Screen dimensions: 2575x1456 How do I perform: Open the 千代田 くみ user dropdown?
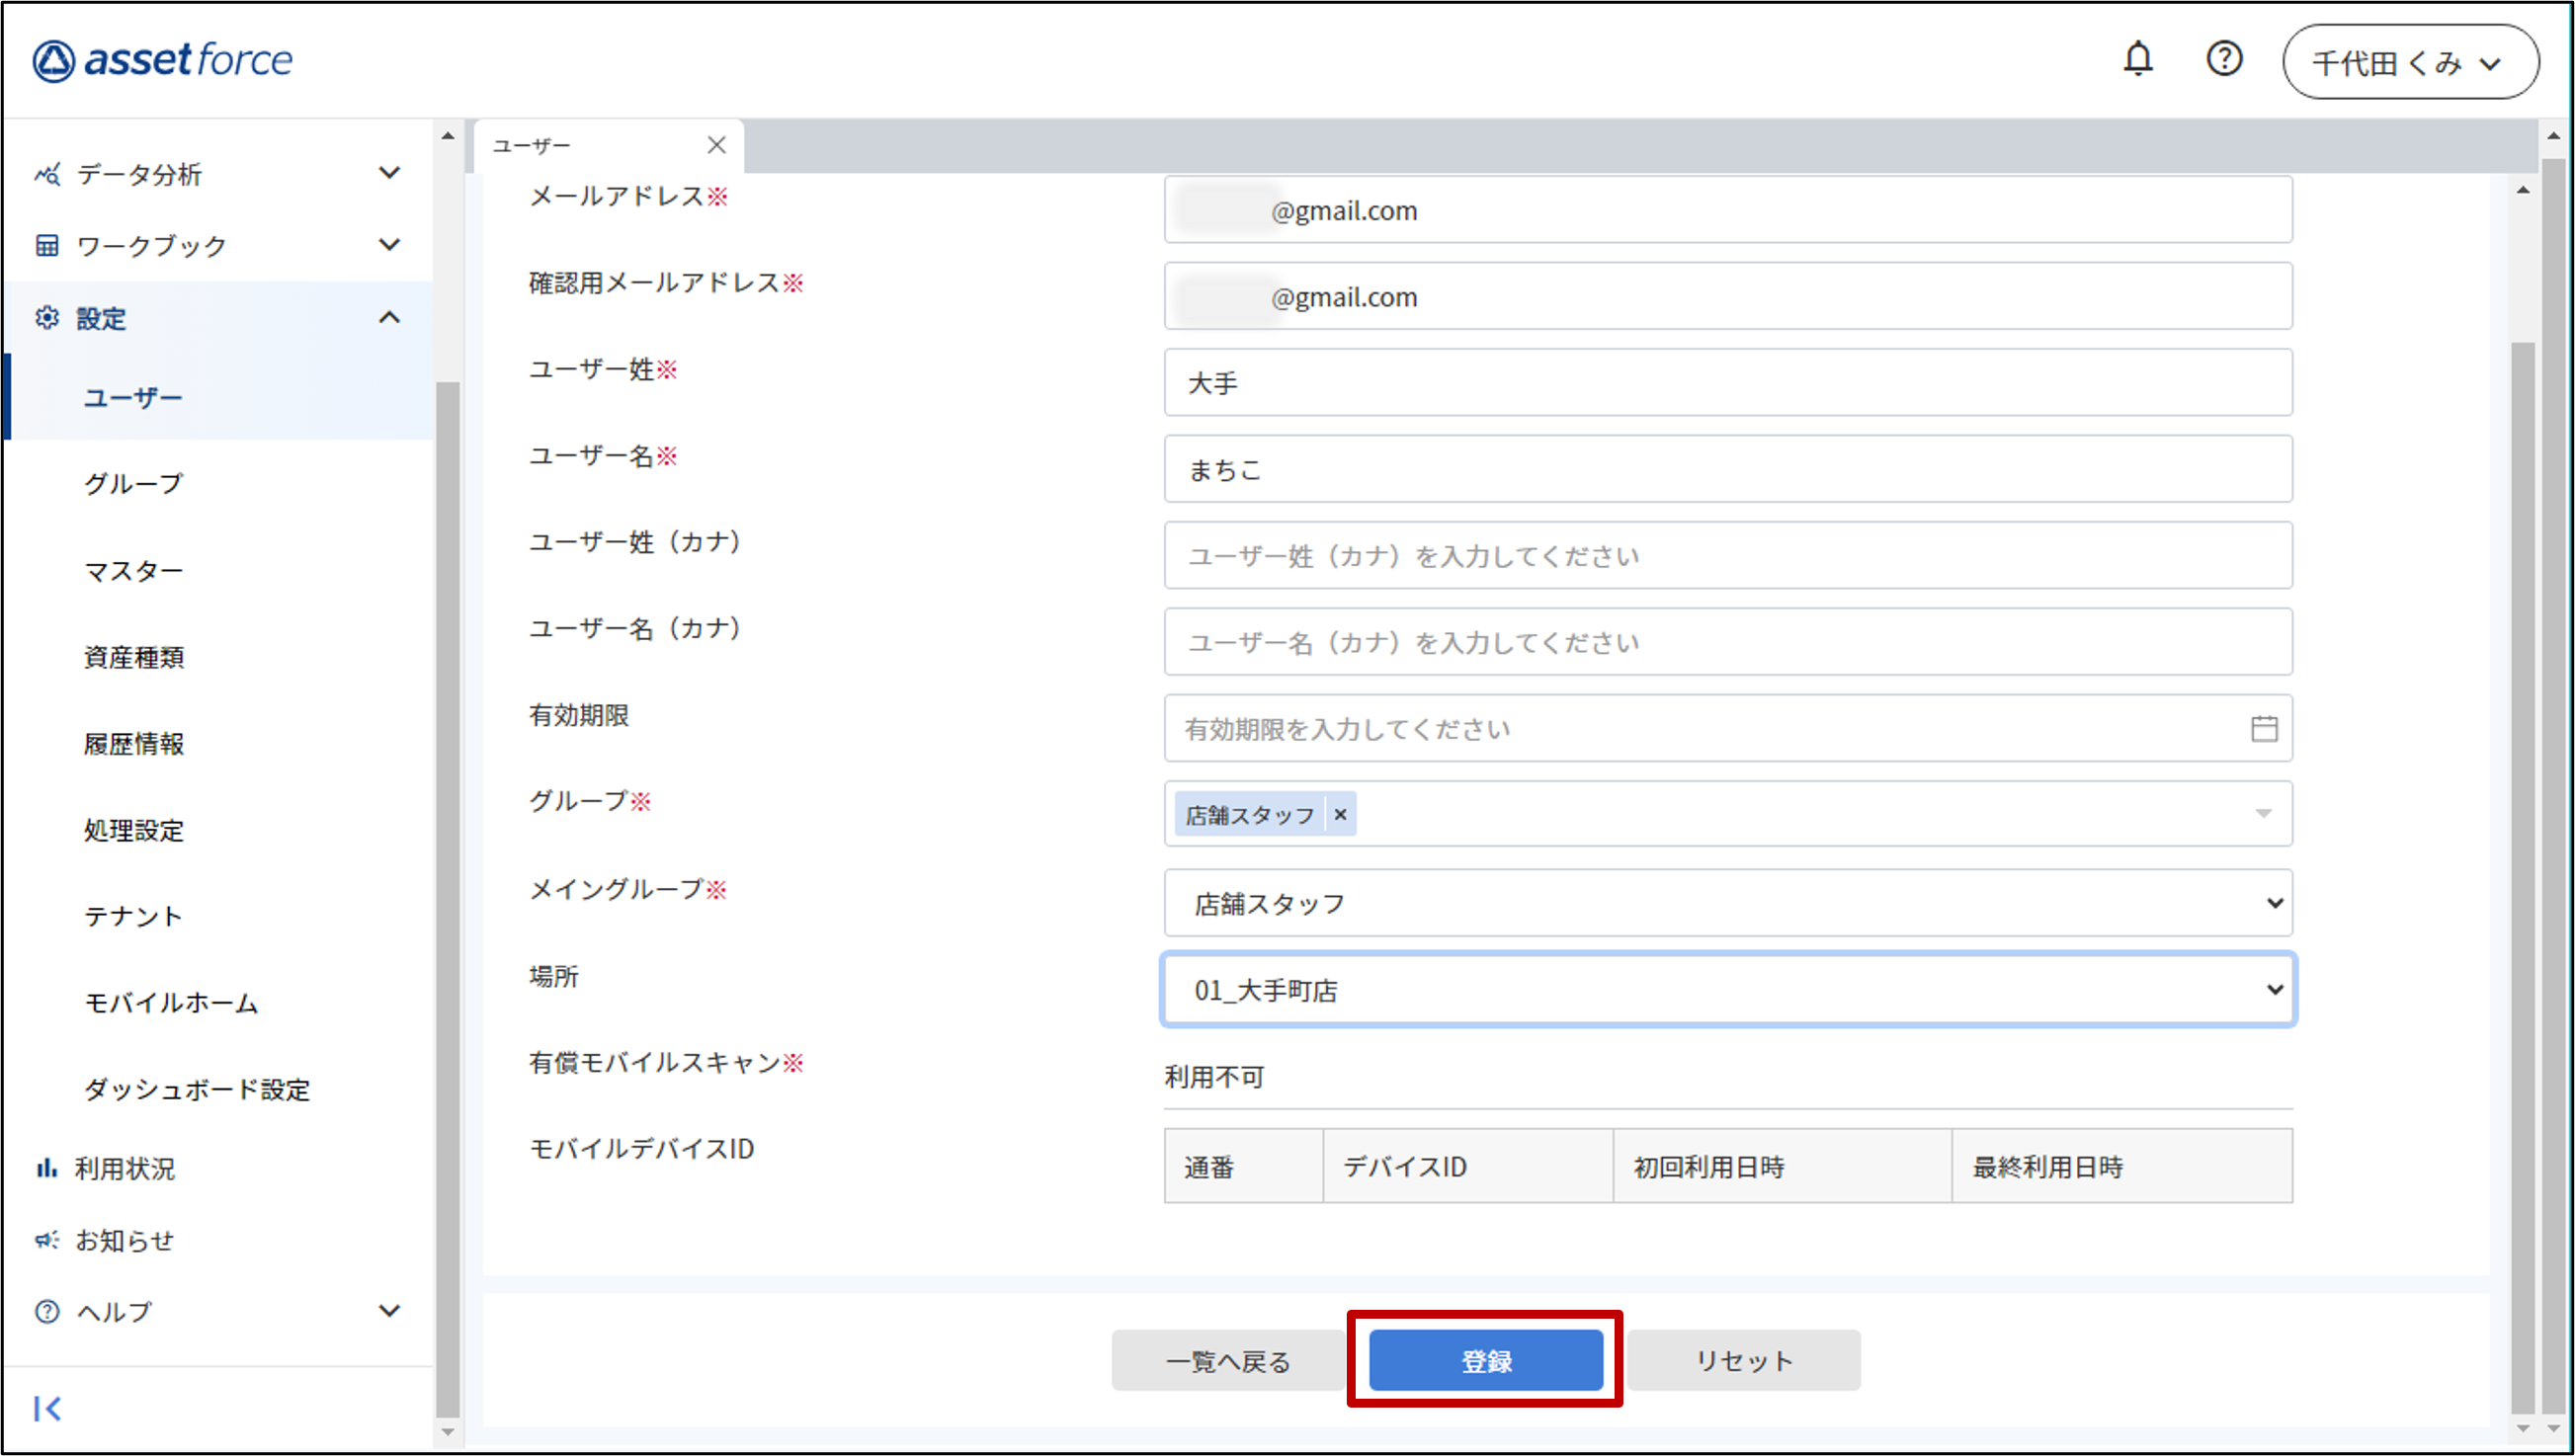tap(2409, 63)
